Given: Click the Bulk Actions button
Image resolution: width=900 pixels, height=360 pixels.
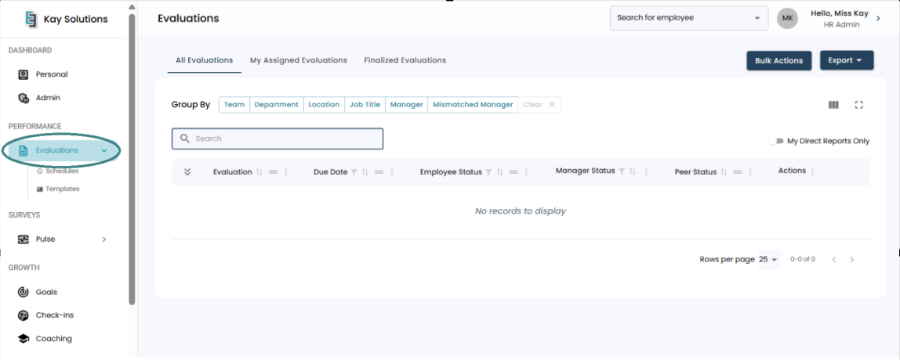Looking at the screenshot, I should [779, 60].
